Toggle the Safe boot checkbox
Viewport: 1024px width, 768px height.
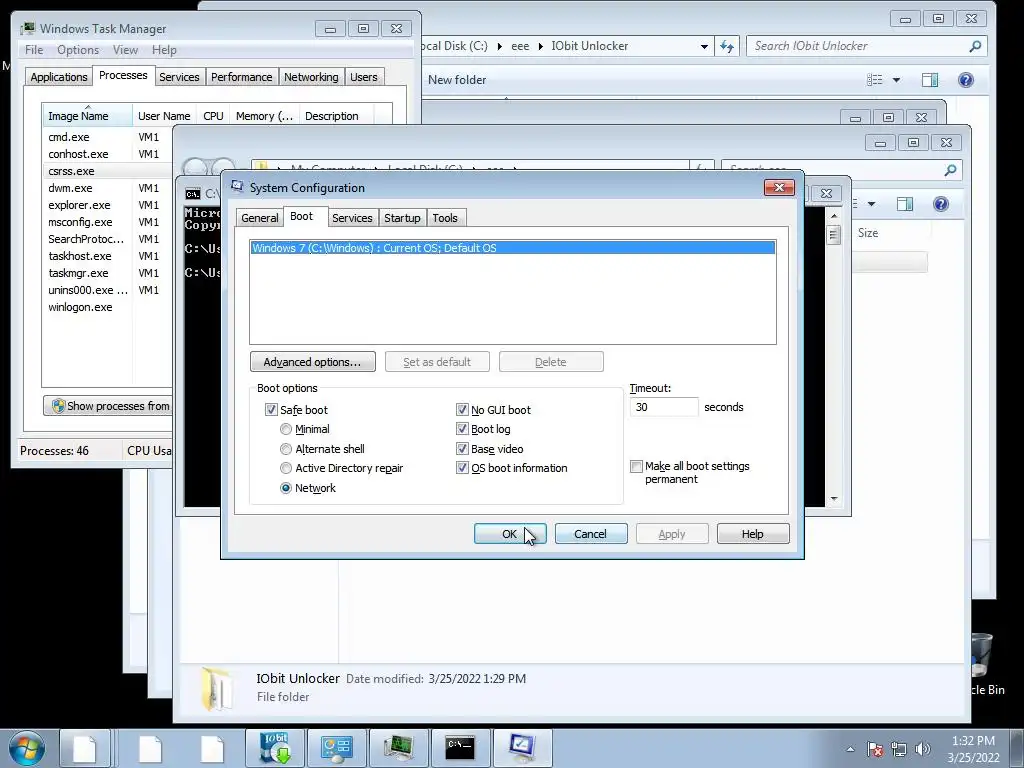270,409
